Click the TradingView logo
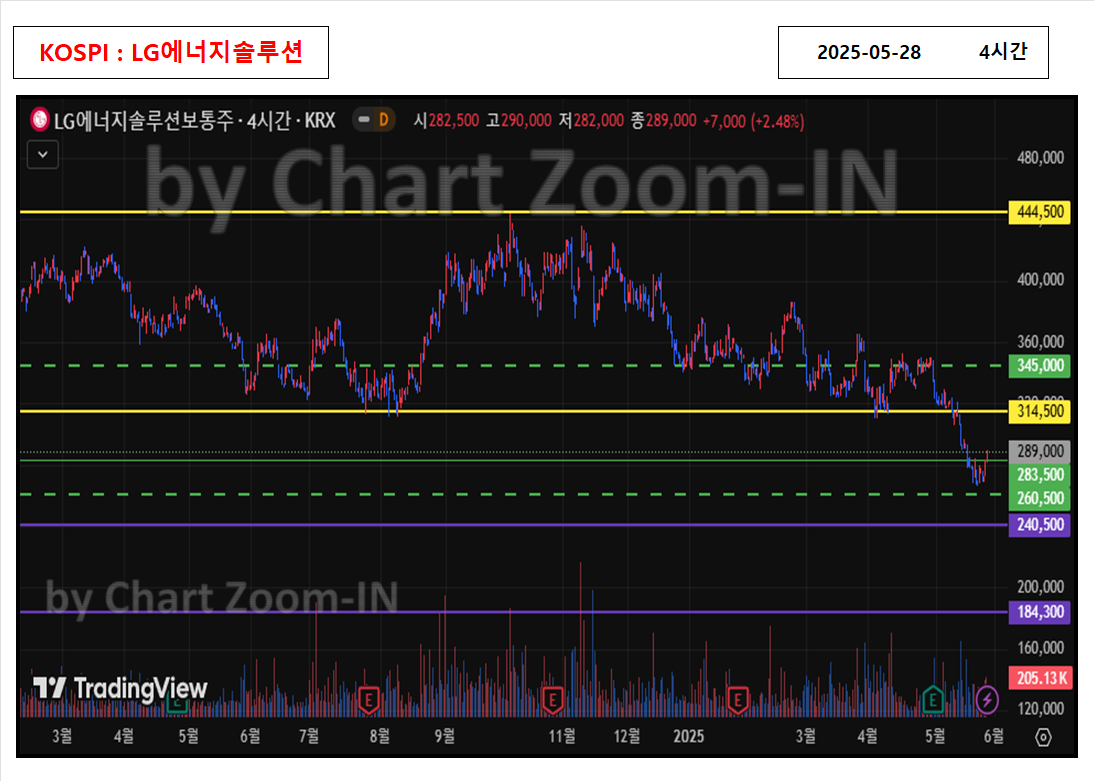This screenshot has height=781, width=1094. pyautogui.click(x=120, y=689)
